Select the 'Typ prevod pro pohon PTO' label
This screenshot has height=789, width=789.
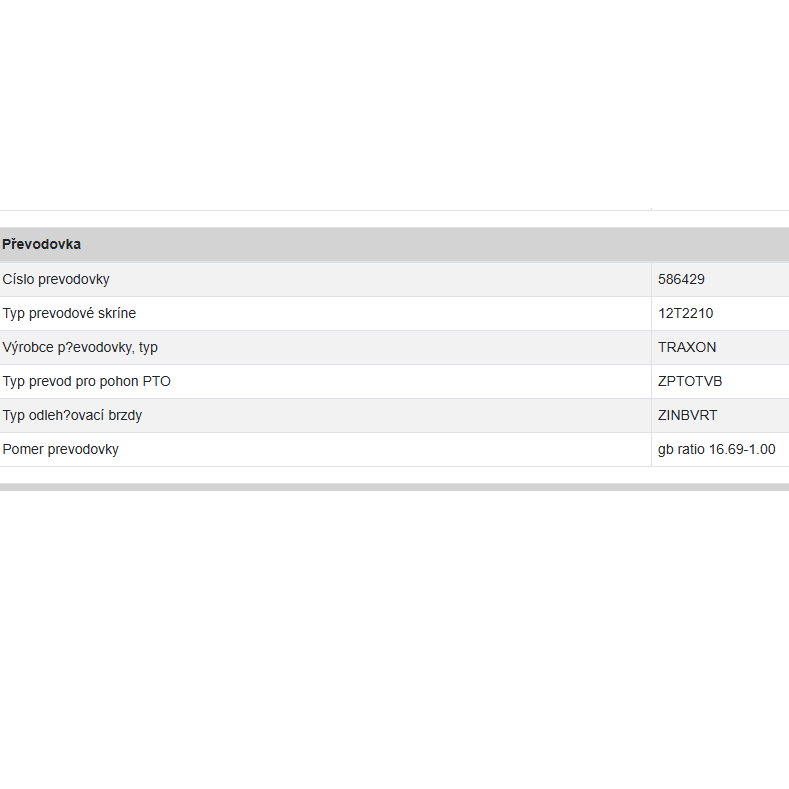coord(86,381)
